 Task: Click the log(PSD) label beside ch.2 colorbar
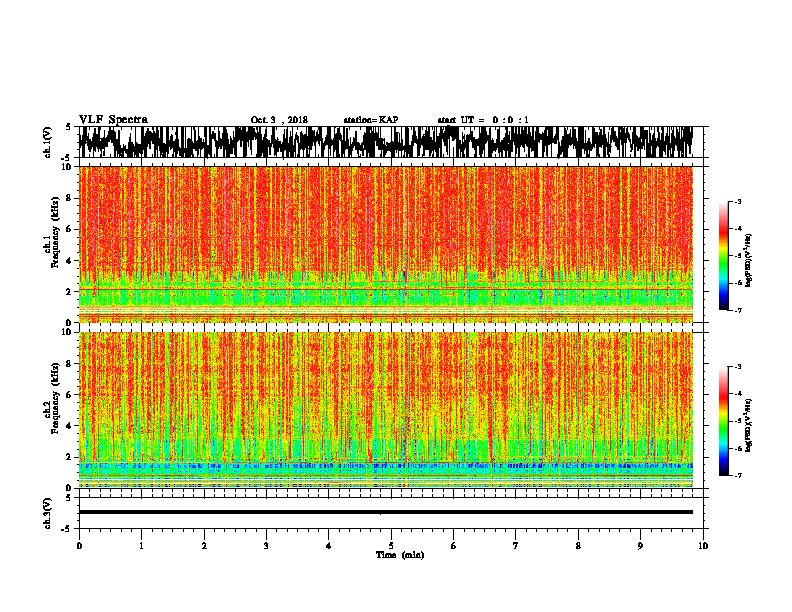point(748,425)
